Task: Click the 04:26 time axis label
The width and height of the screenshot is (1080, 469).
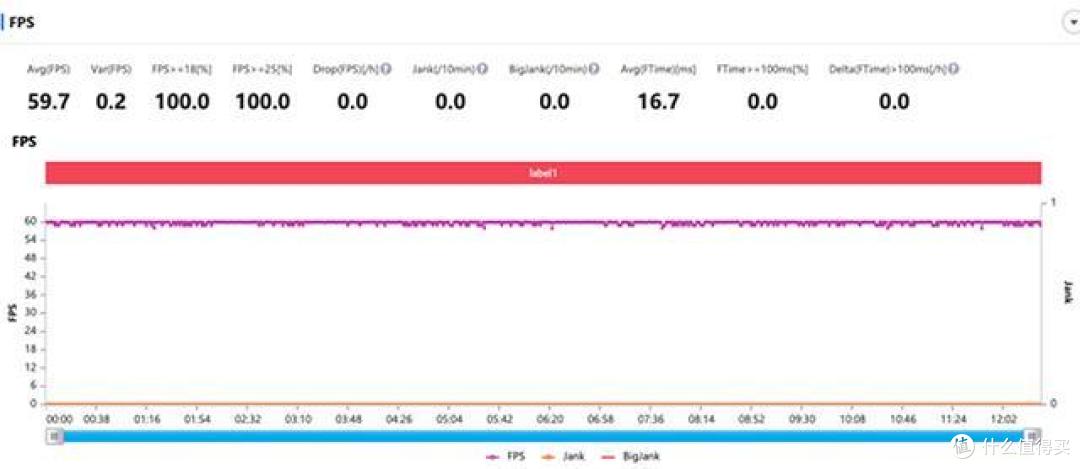Action: pos(399,419)
